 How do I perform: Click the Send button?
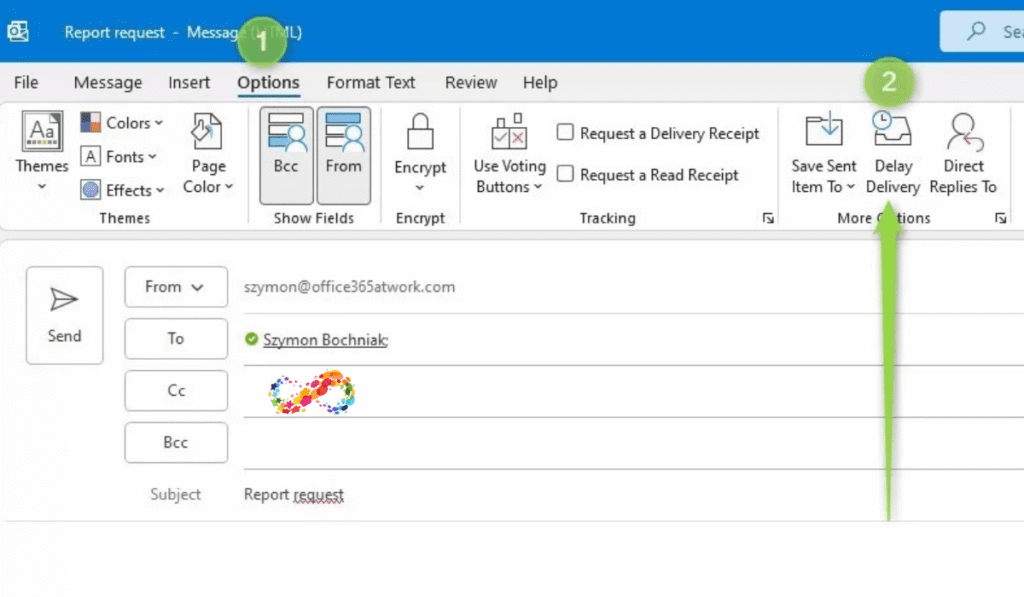tap(64, 315)
